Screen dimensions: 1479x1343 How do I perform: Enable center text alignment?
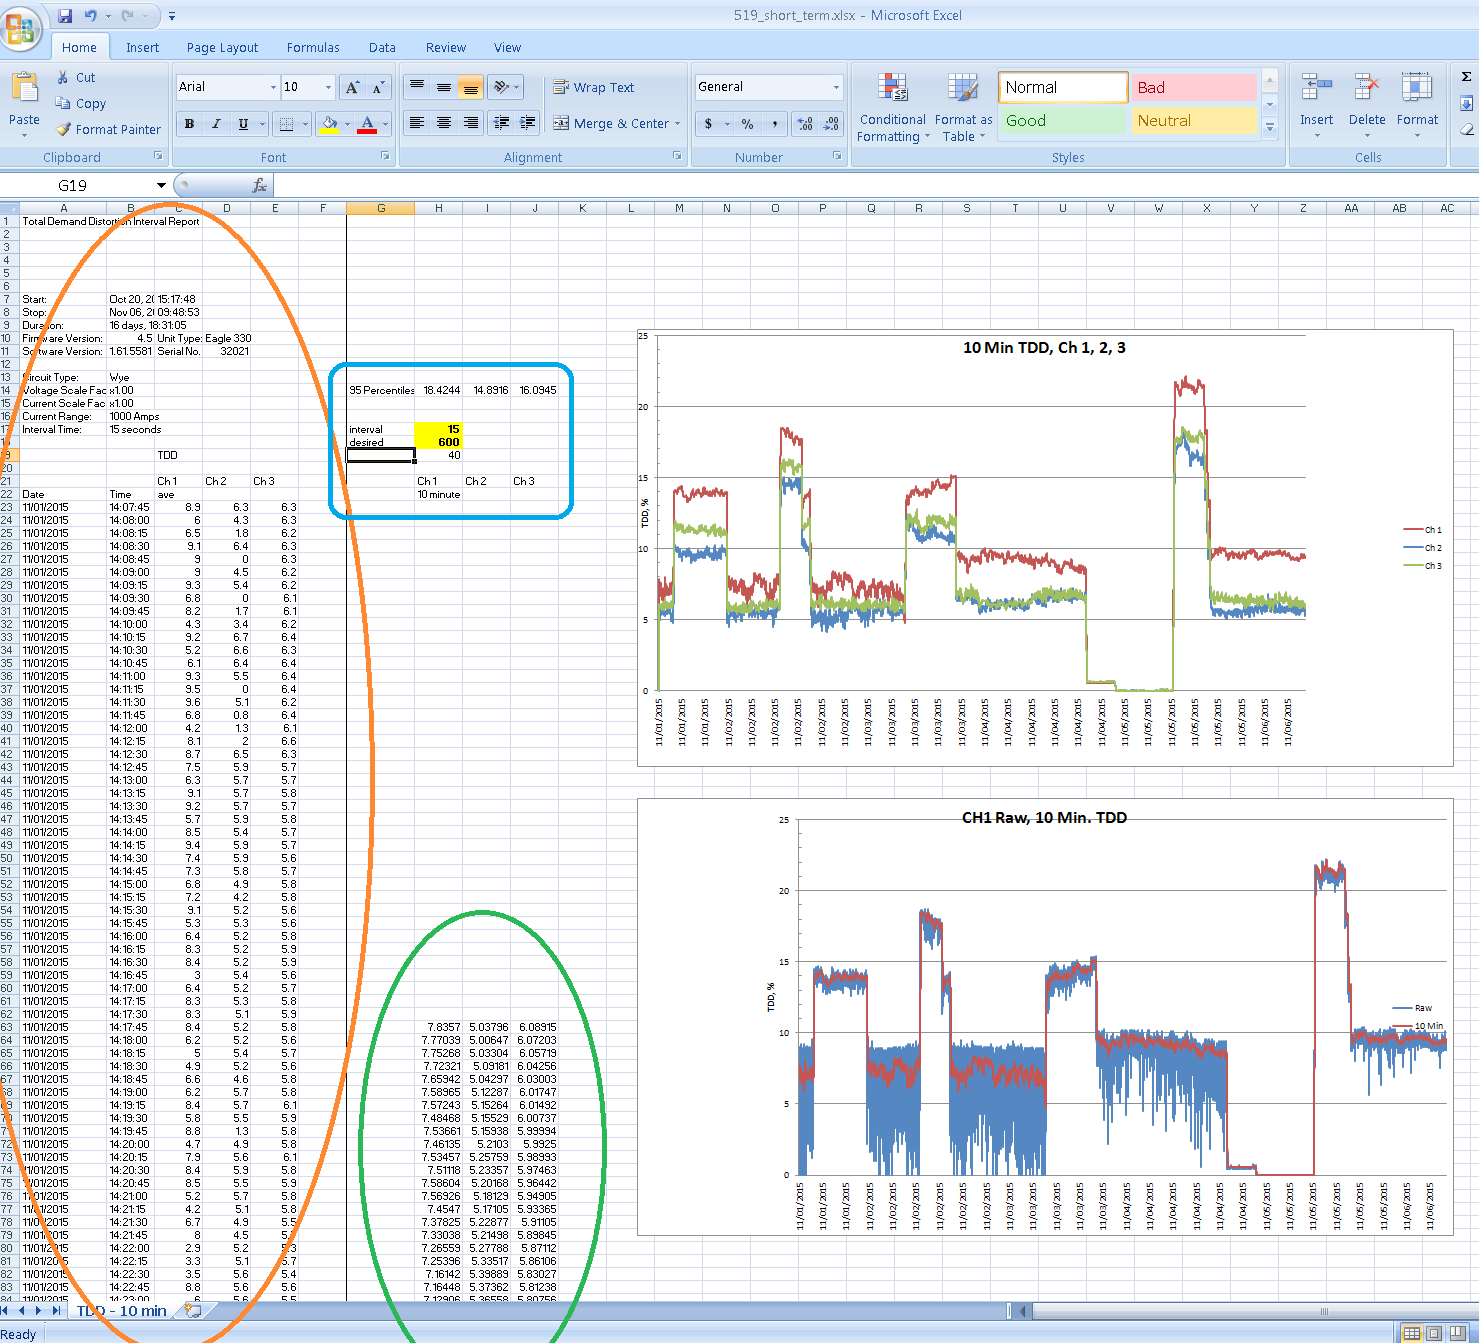443,123
